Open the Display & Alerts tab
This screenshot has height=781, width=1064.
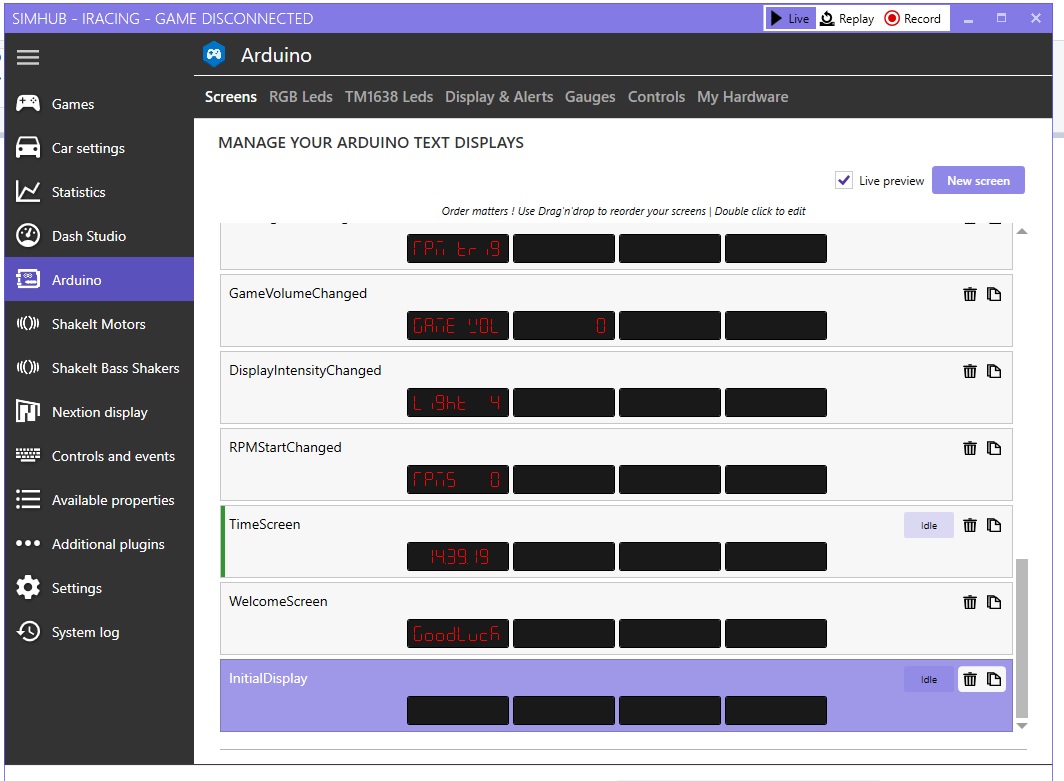(x=499, y=96)
